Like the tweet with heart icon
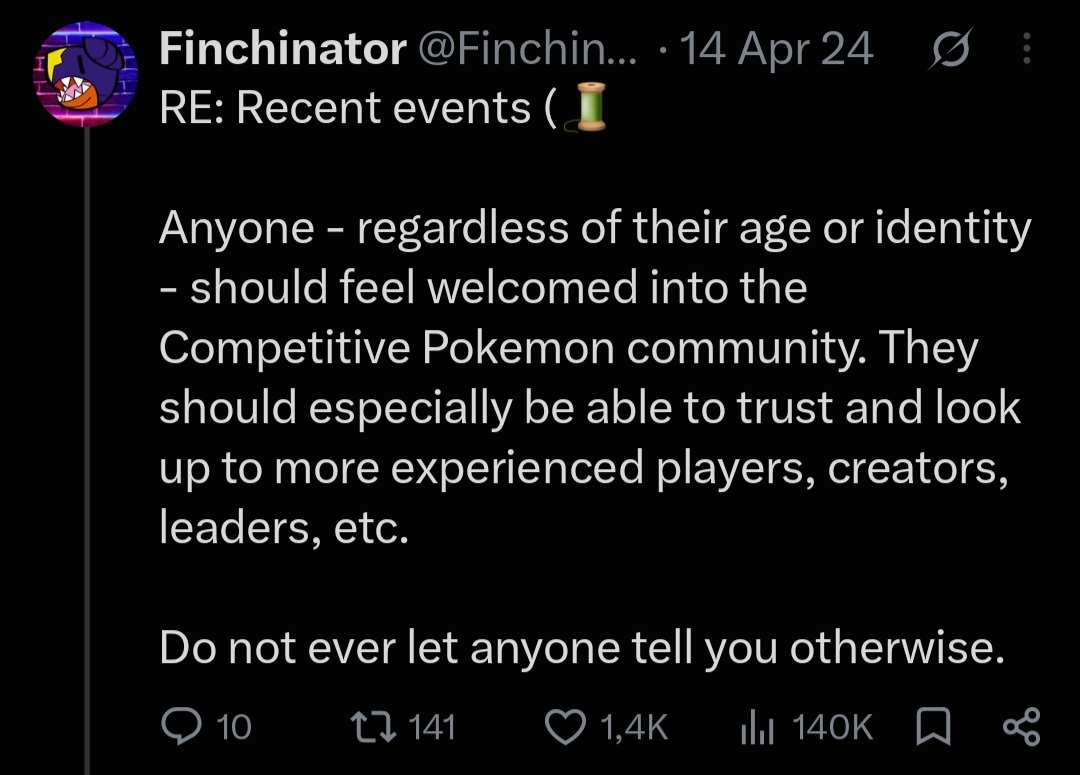Screen dimensions: 1080x775 565,727
